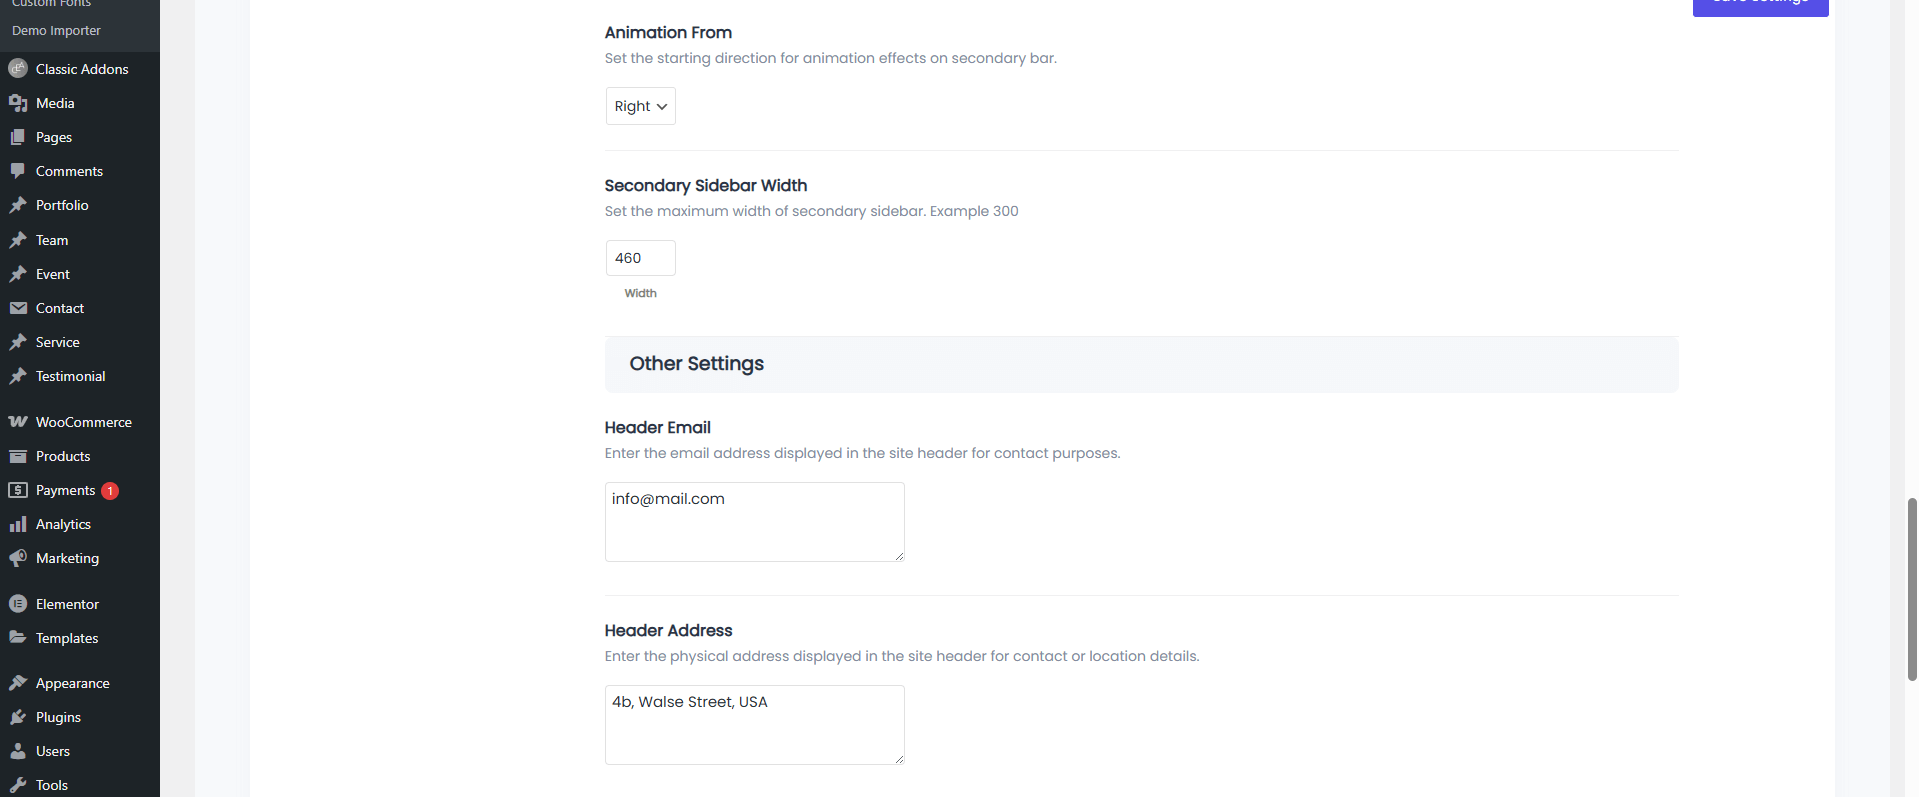Viewport: 1919px width, 797px height.
Task: Click into the Header Address textarea
Action: coord(754,724)
